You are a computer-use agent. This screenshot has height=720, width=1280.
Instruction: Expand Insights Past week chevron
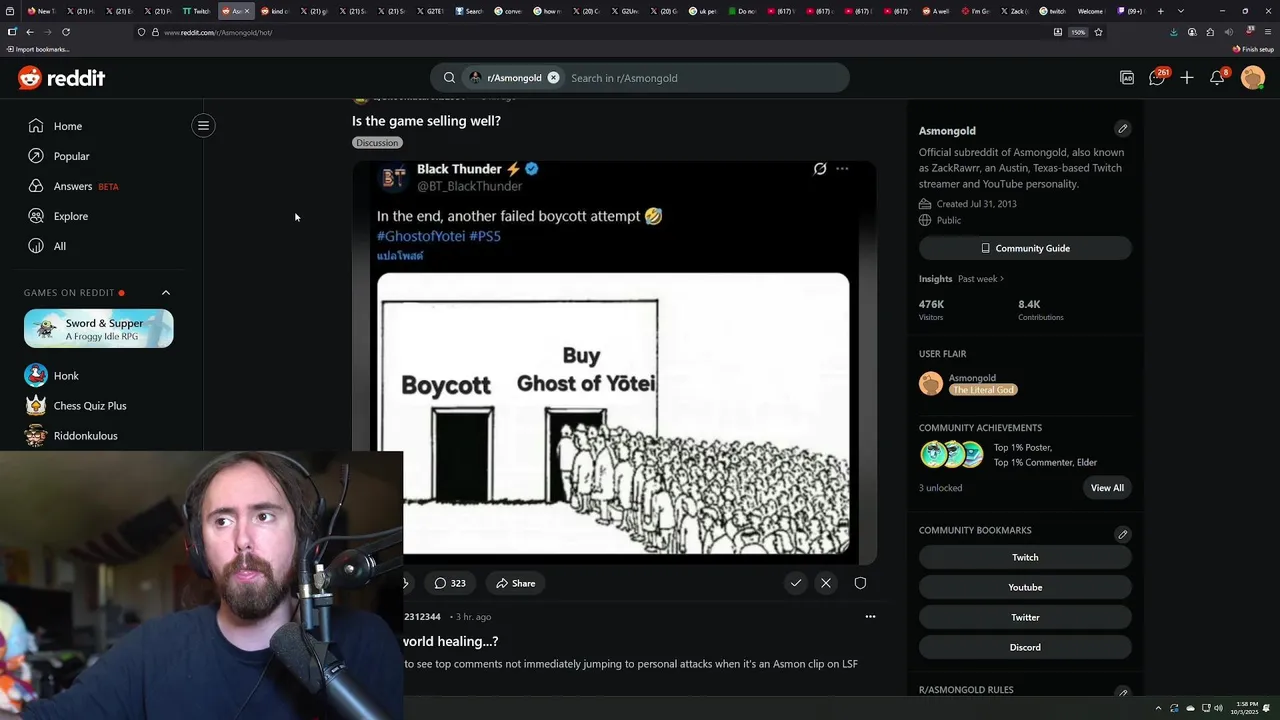pos(1001,279)
